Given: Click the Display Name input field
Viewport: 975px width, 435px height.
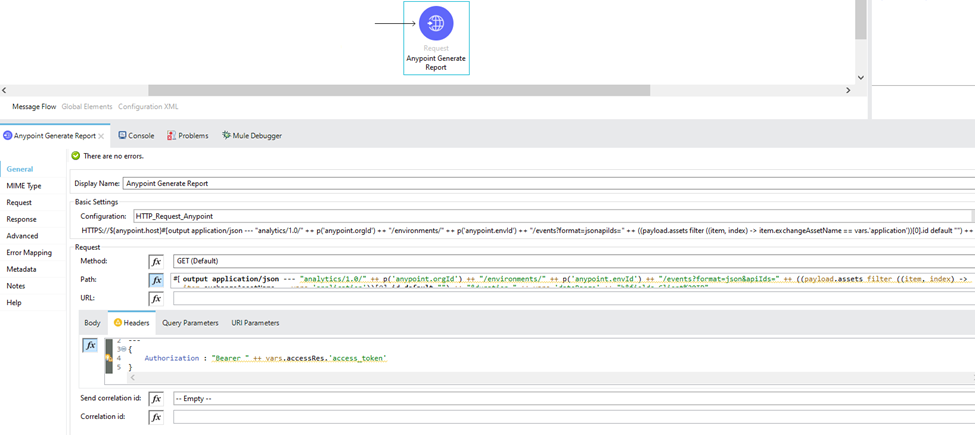Looking at the screenshot, I should point(548,183).
